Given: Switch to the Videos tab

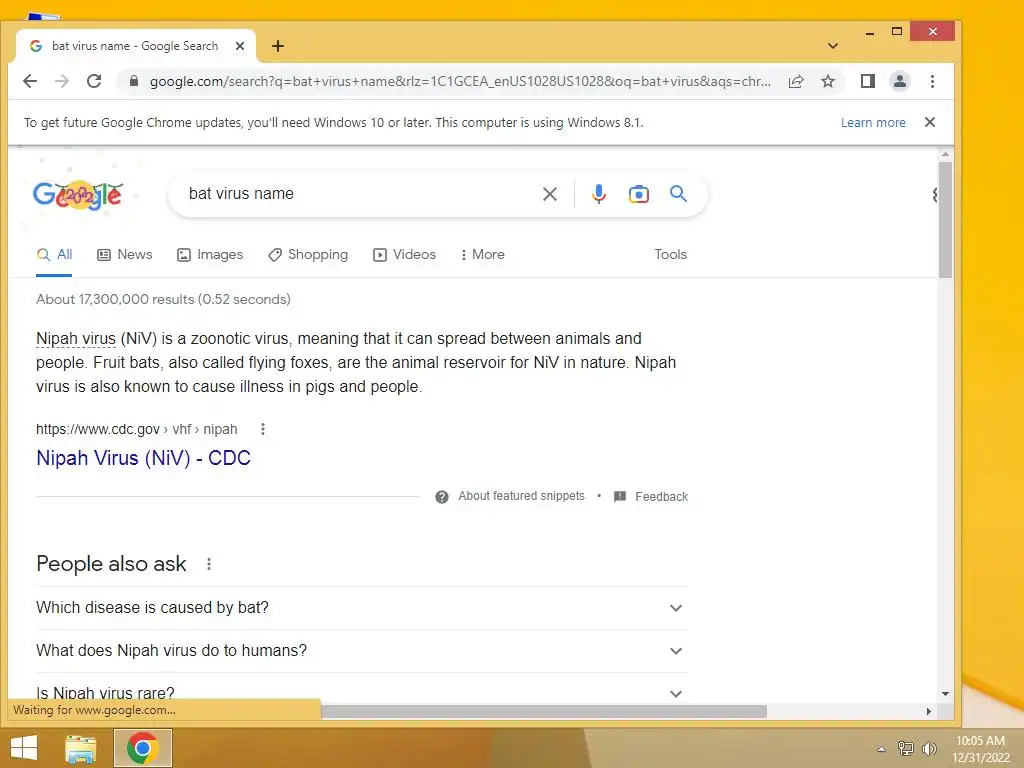Looking at the screenshot, I should coord(404,255).
